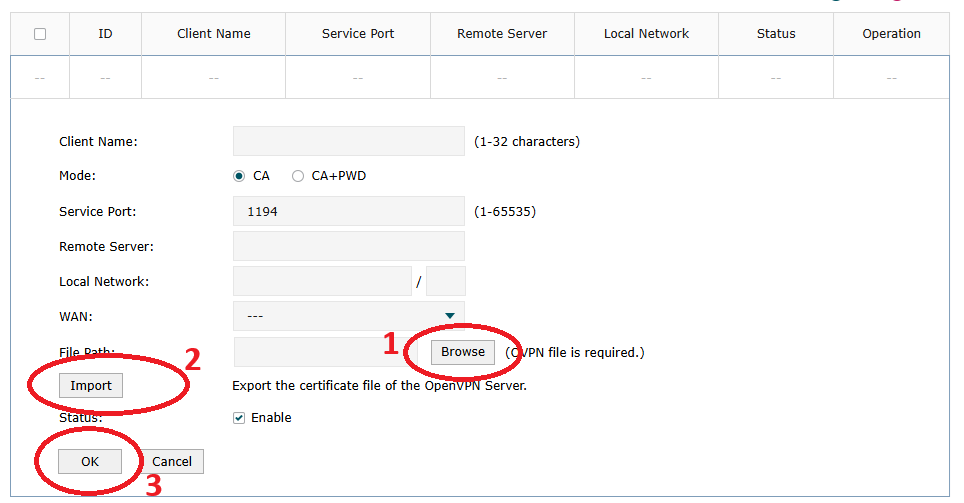Click the WAN dropdown arrow

coord(450,316)
